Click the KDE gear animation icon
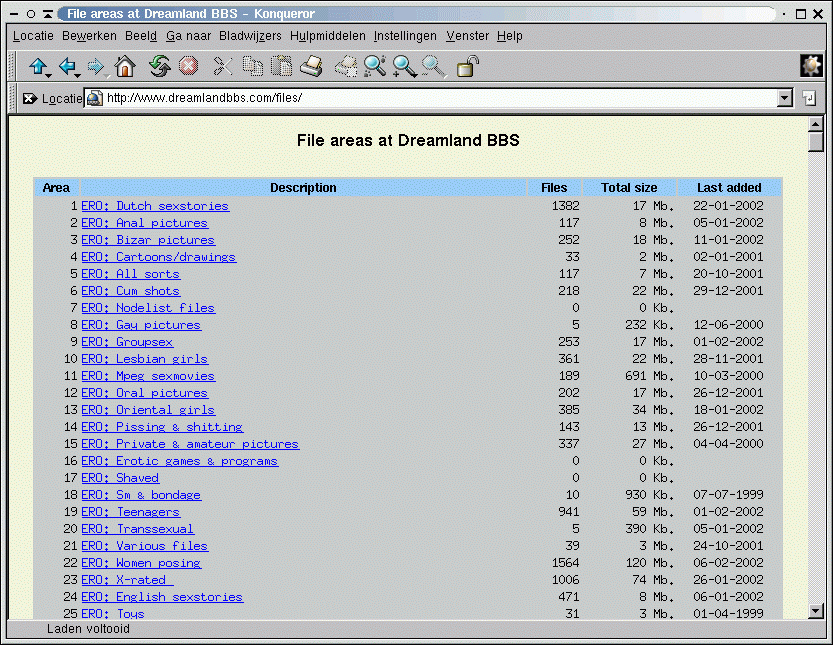The width and height of the screenshot is (833, 645). click(x=811, y=66)
